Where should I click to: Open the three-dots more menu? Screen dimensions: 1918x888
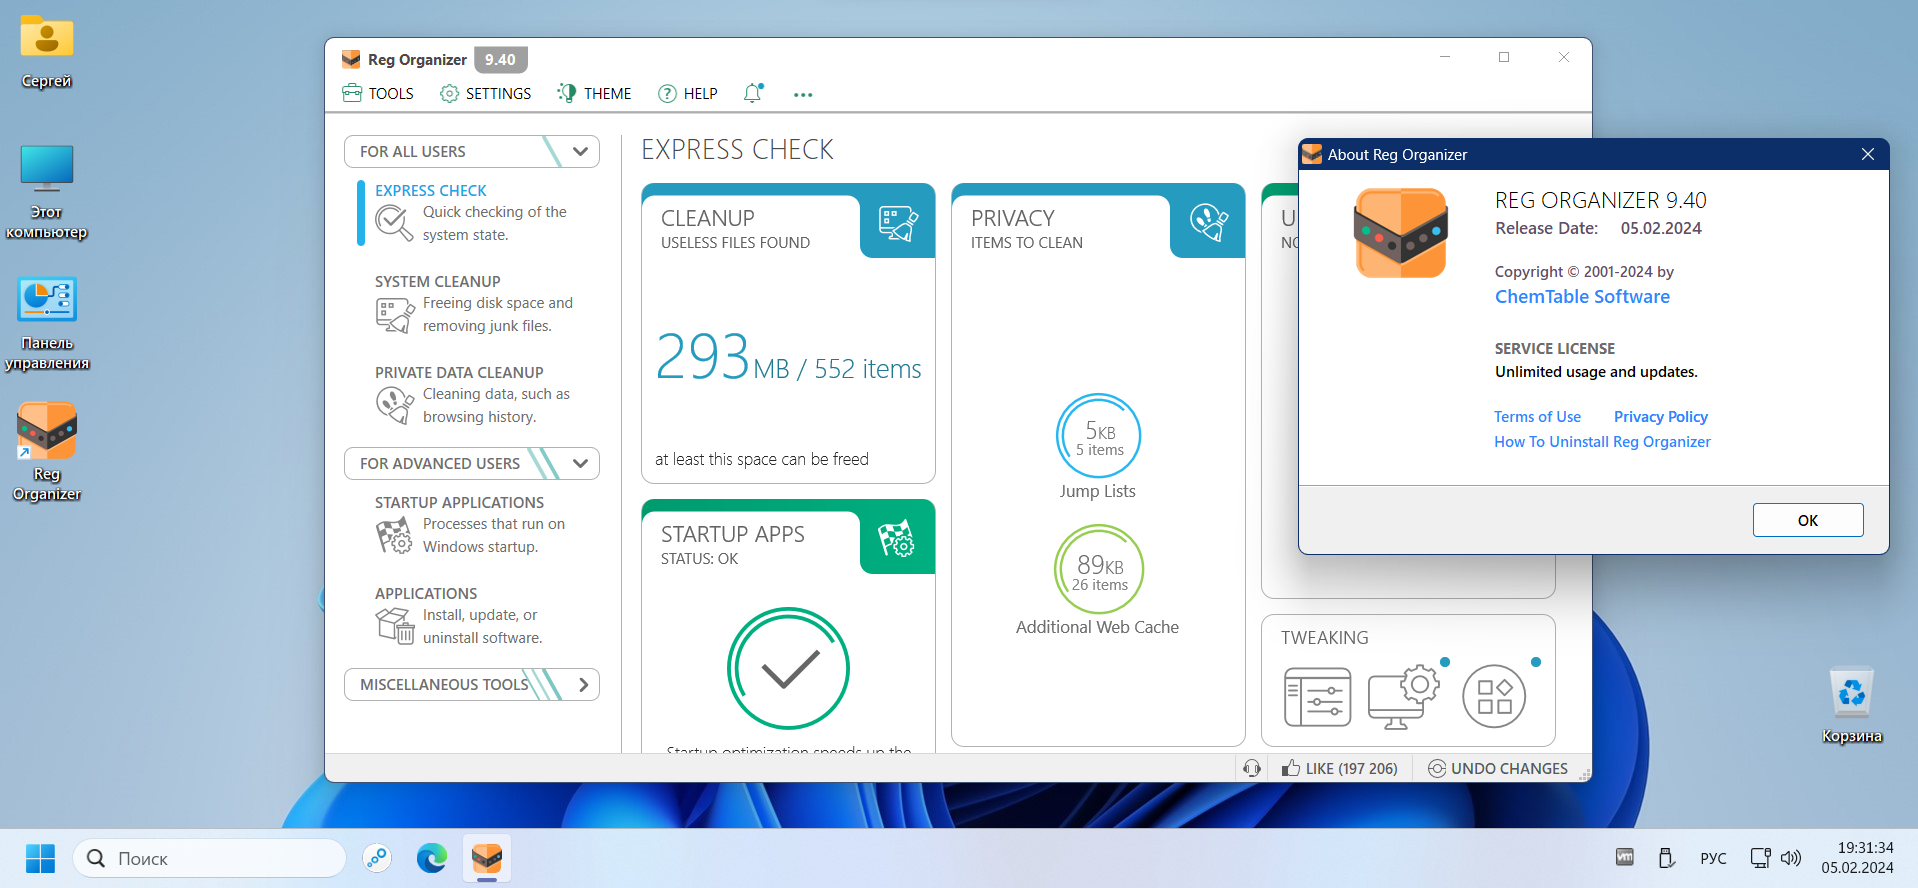pyautogui.click(x=803, y=95)
